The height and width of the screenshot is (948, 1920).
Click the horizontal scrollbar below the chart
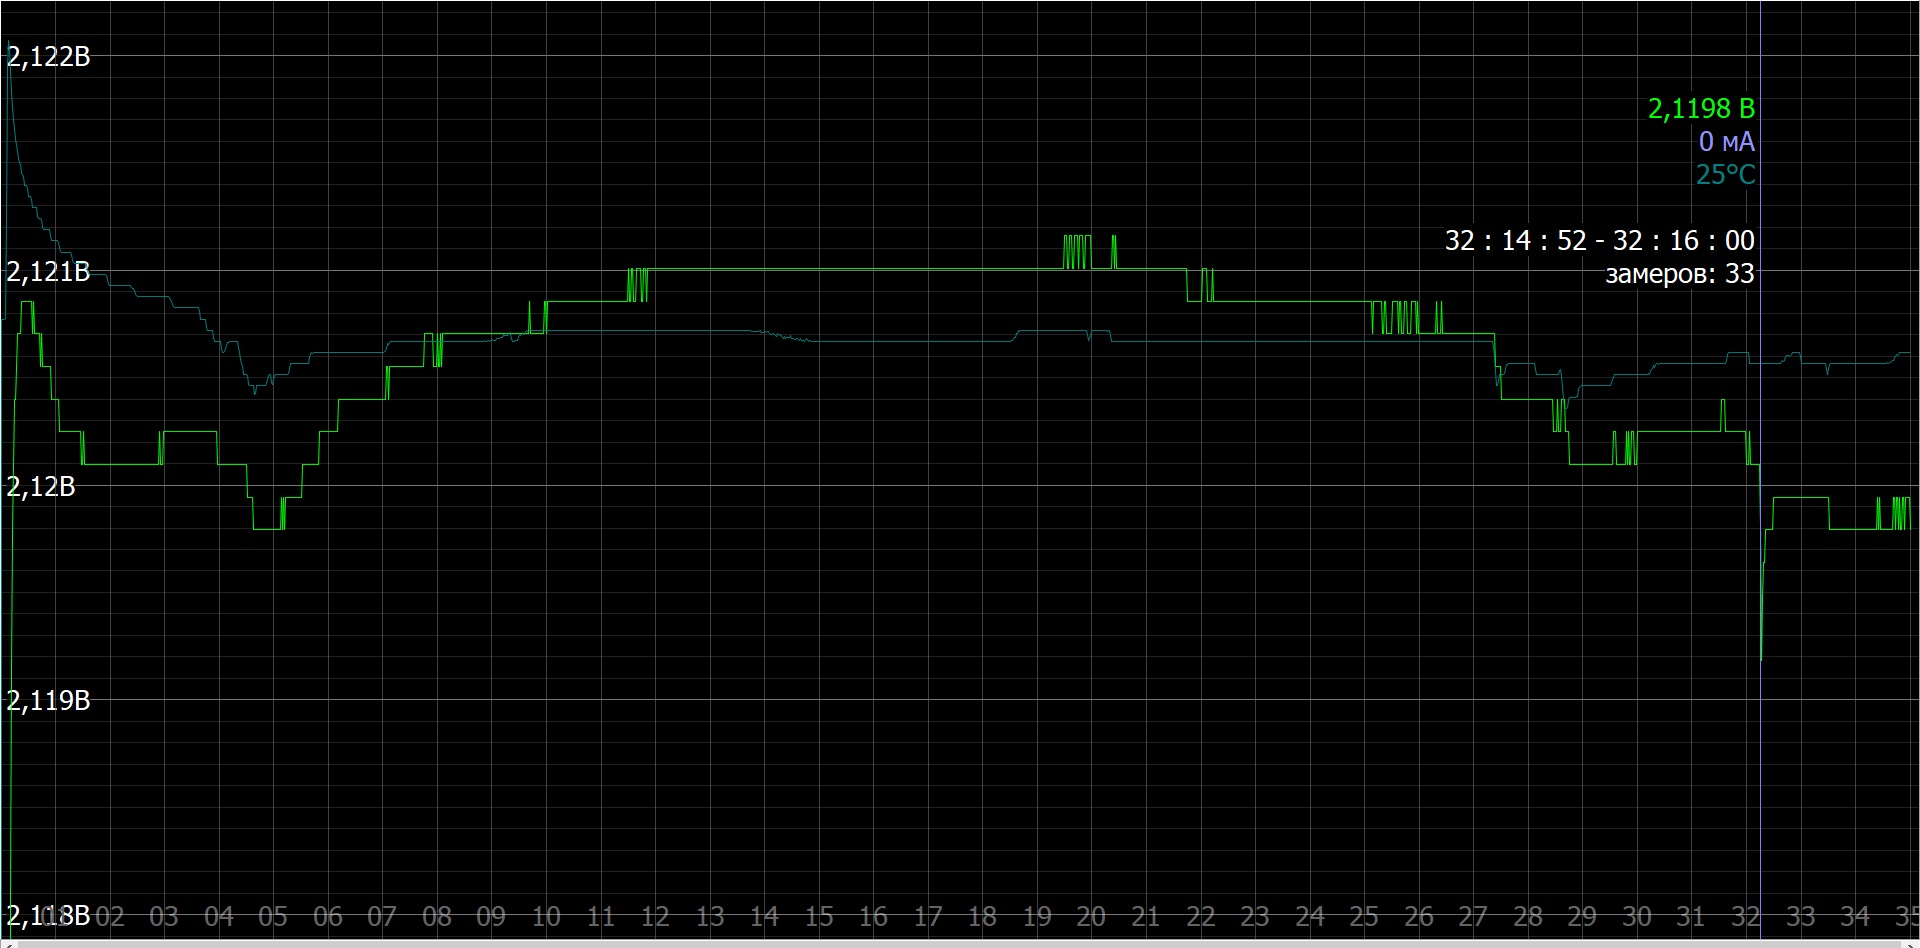coord(960,943)
